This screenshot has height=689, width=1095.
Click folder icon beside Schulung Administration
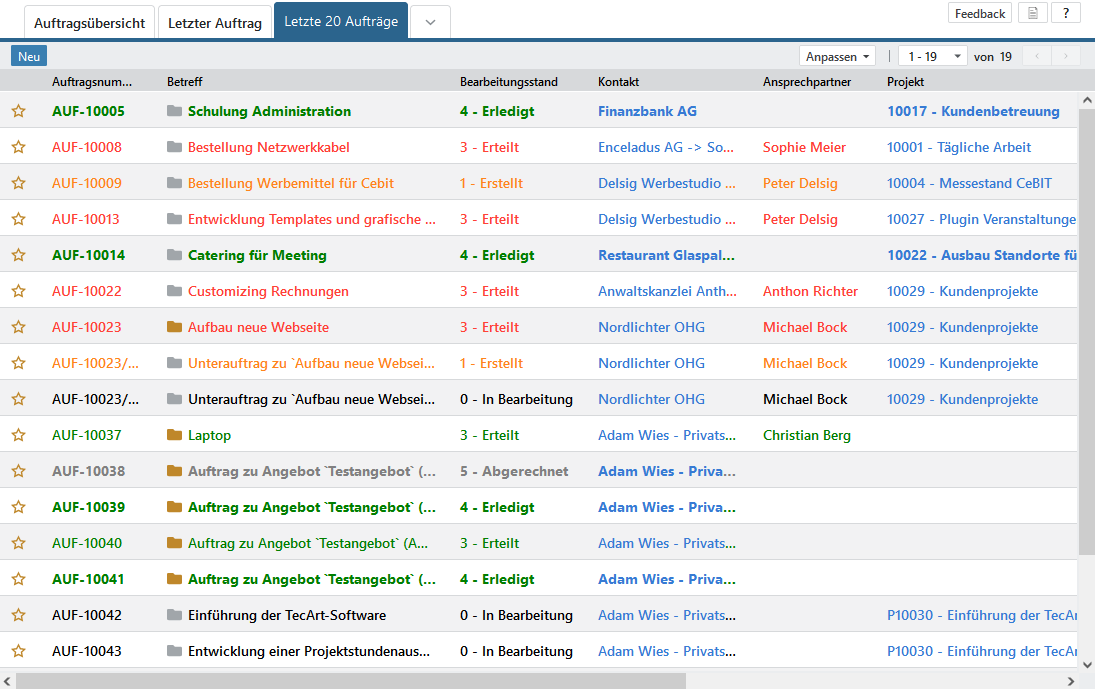click(x=175, y=111)
